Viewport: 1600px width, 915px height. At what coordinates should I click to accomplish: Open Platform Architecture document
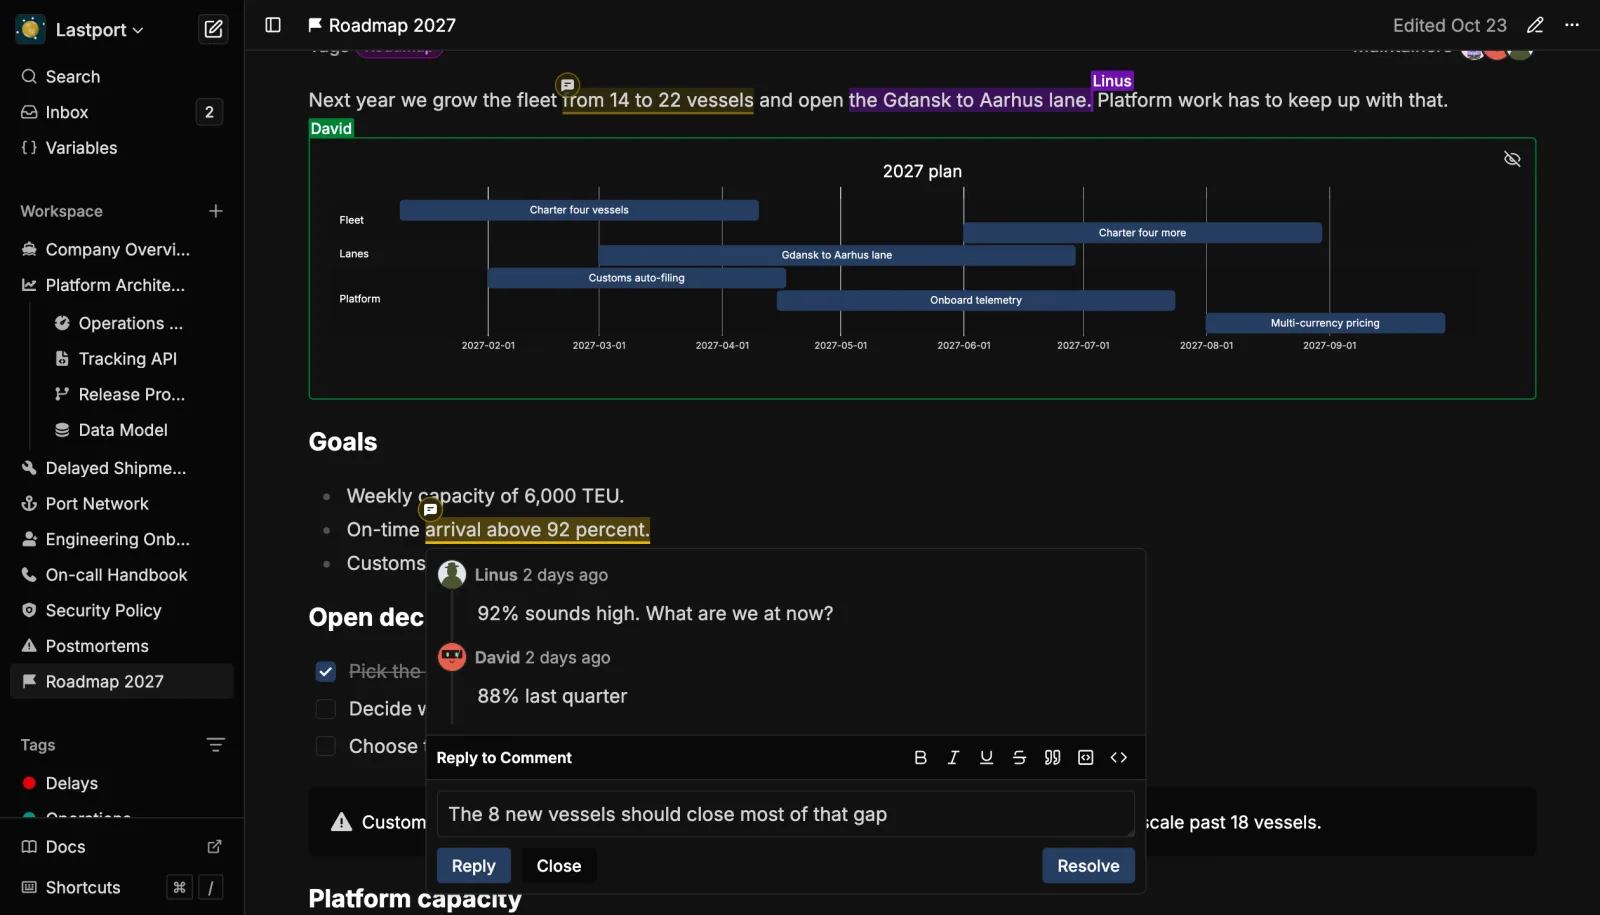(121, 285)
